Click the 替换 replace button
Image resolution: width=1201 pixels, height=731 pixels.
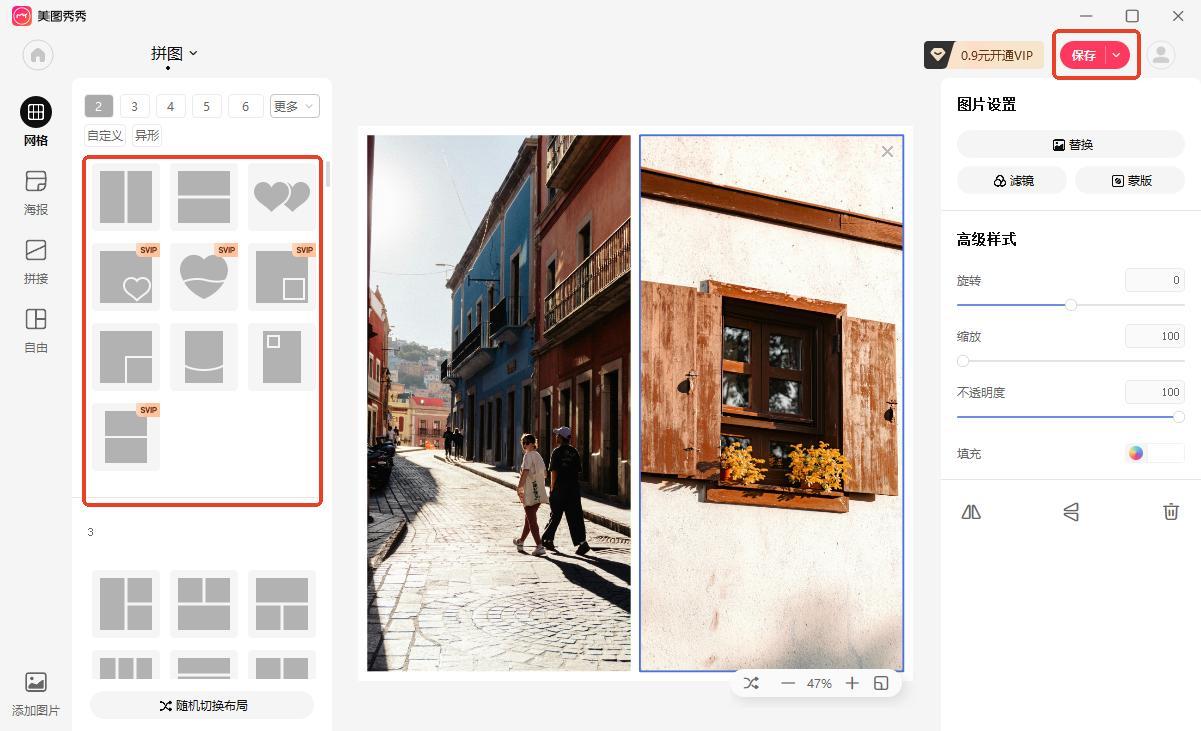pyautogui.click(x=1070, y=144)
